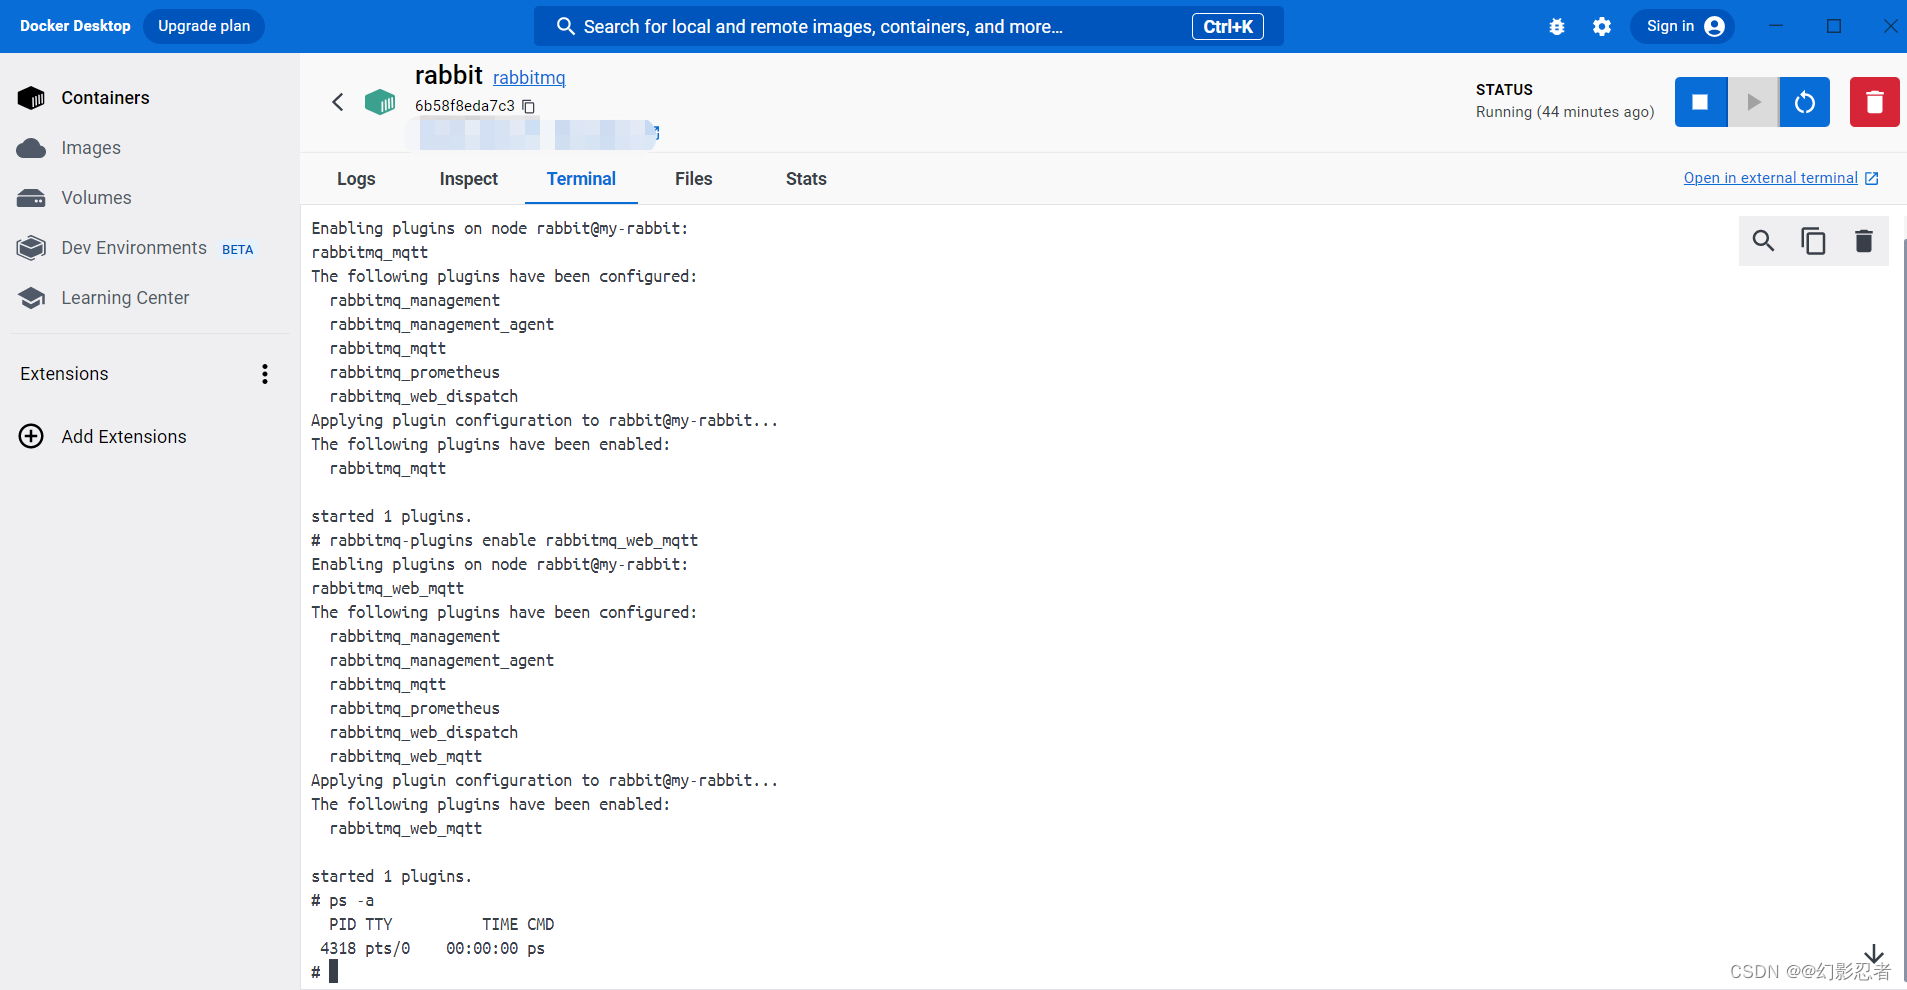The height and width of the screenshot is (990, 1907).
Task: Click the '4318 pts/0' process row
Action: (432, 948)
